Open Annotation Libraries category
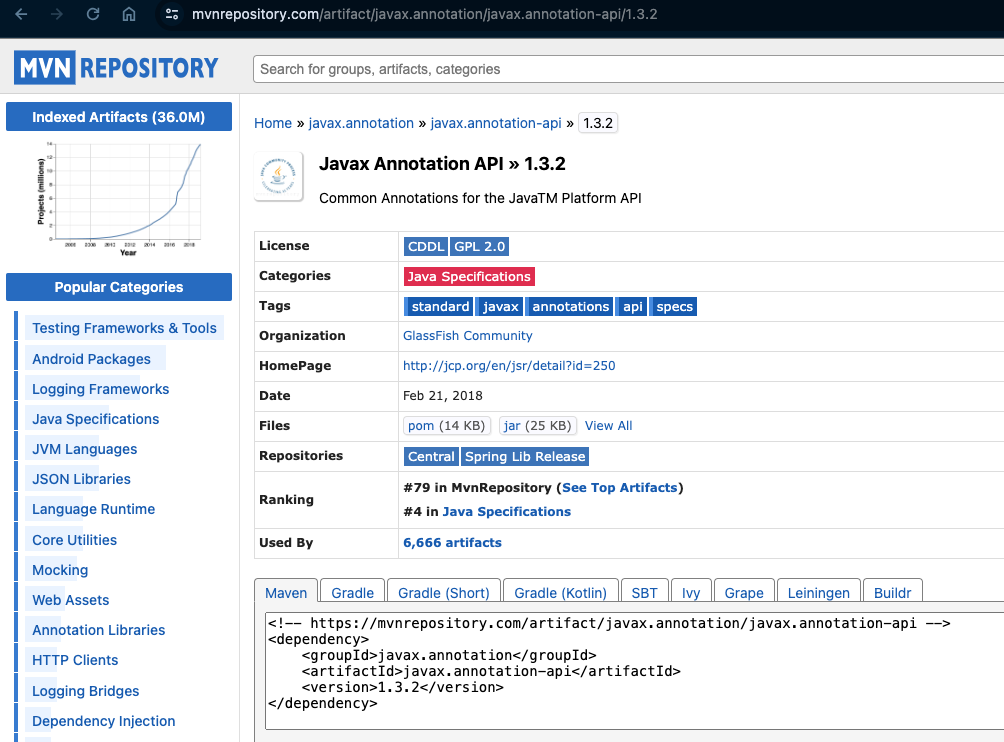This screenshot has height=742, width=1004. click(99, 630)
